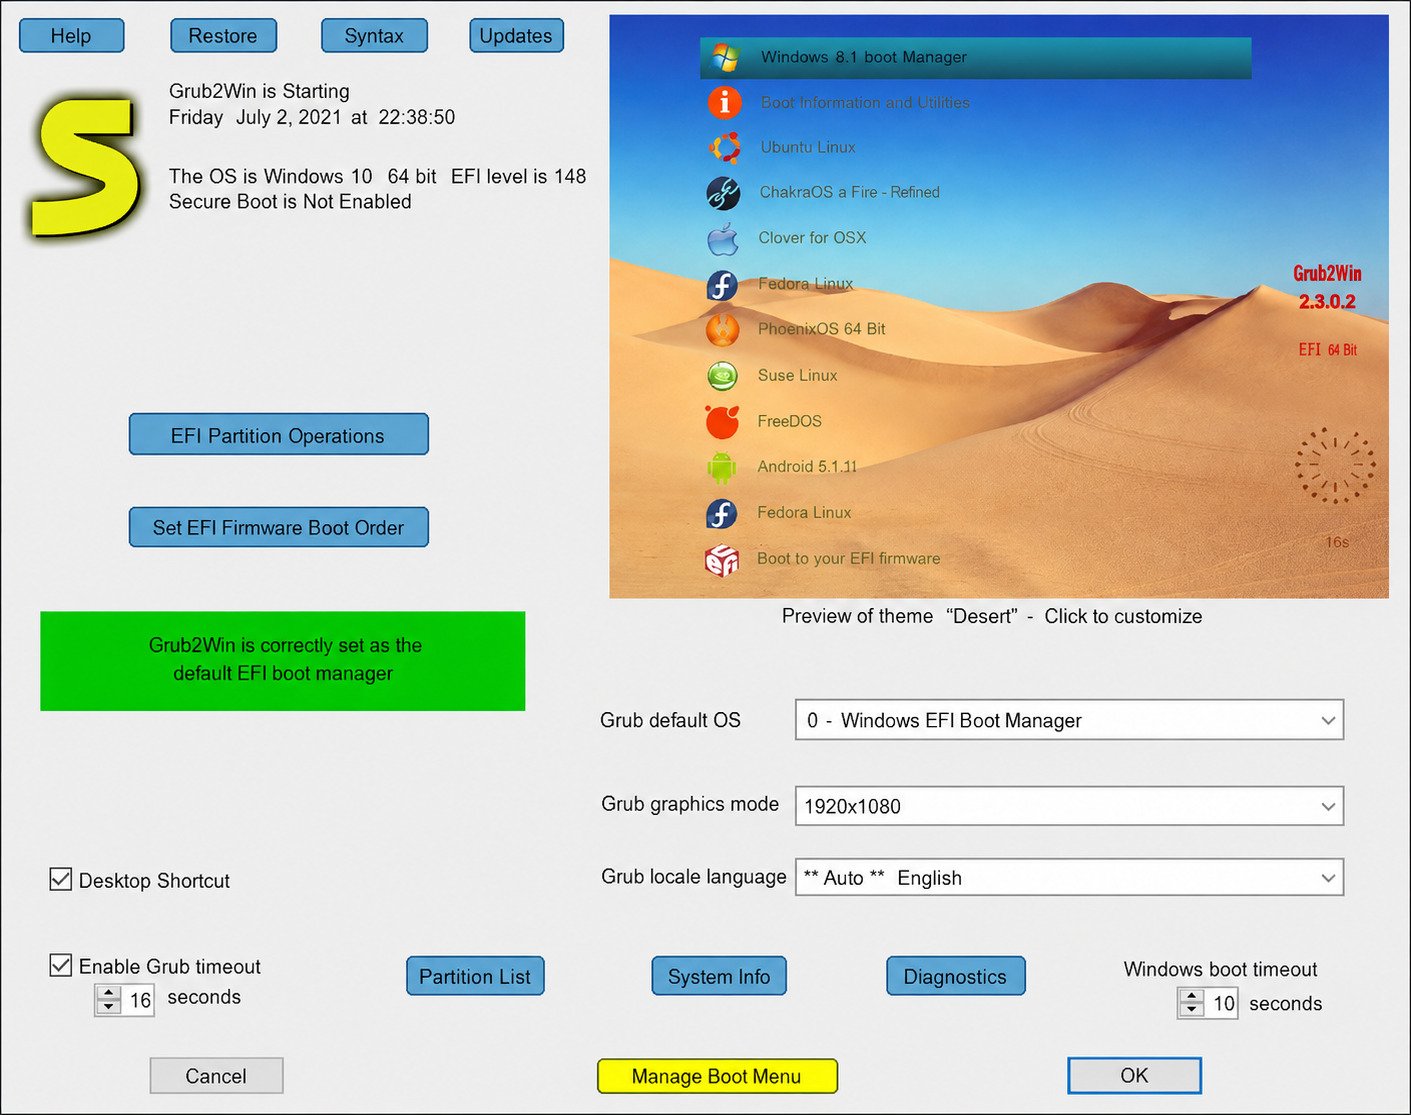Show System Info
This screenshot has width=1411, height=1115.
719,976
